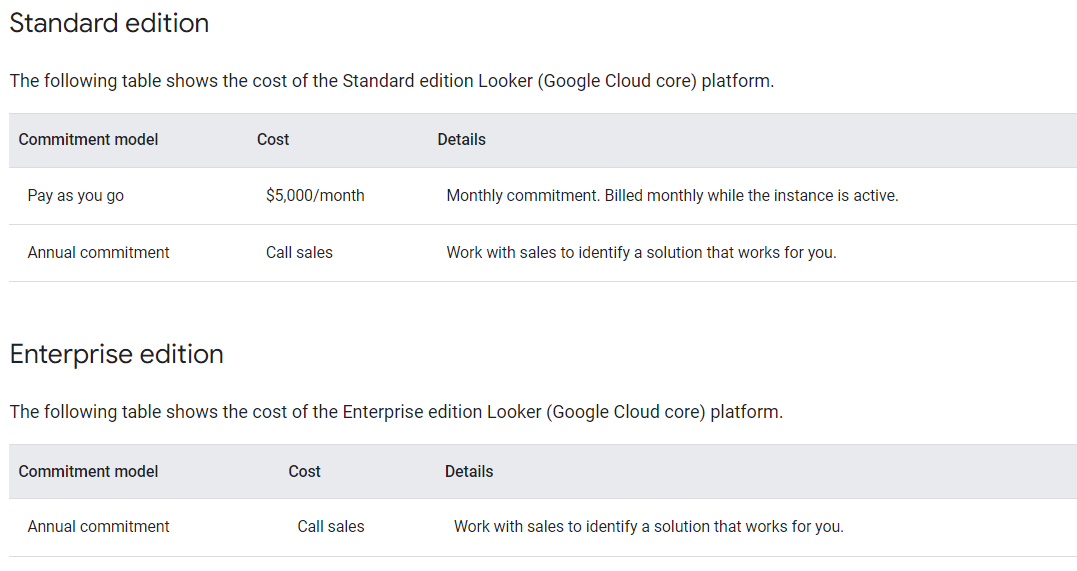Viewport: 1077px width, 571px height.
Task: Click Commitment model header in Standard table
Action: [x=88, y=140]
